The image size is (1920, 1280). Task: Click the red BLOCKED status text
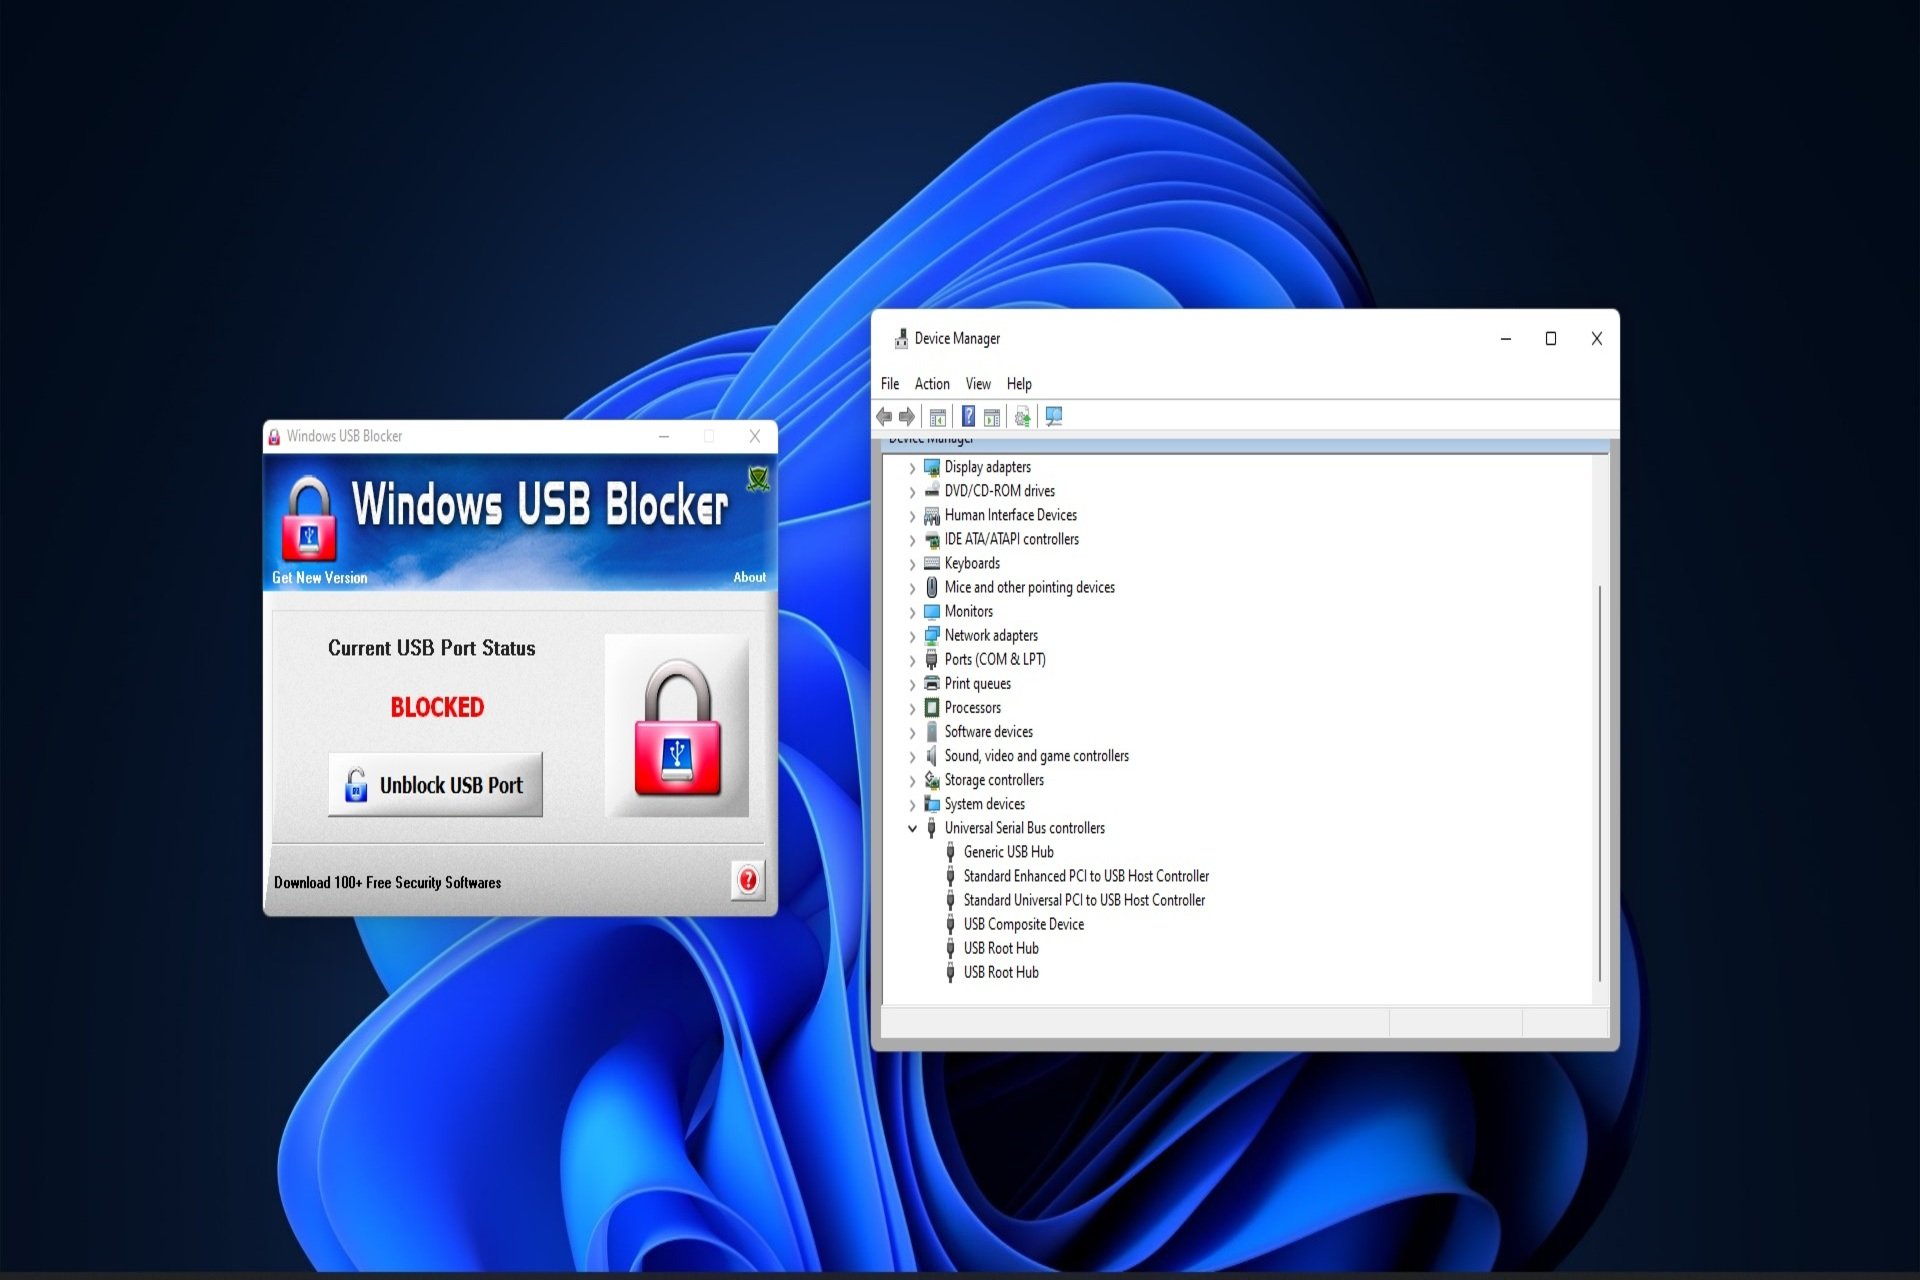[x=437, y=707]
